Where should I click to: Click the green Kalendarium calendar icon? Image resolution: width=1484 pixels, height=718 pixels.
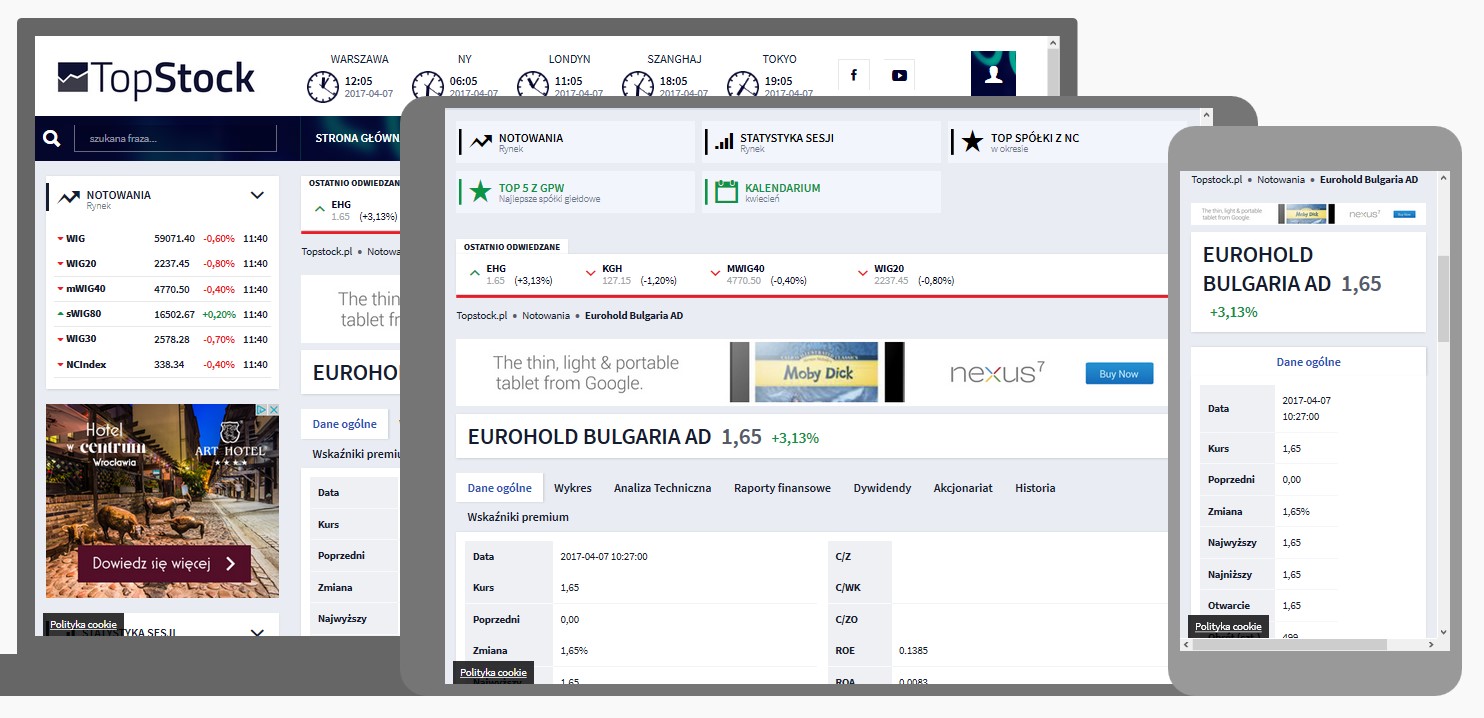click(x=727, y=191)
